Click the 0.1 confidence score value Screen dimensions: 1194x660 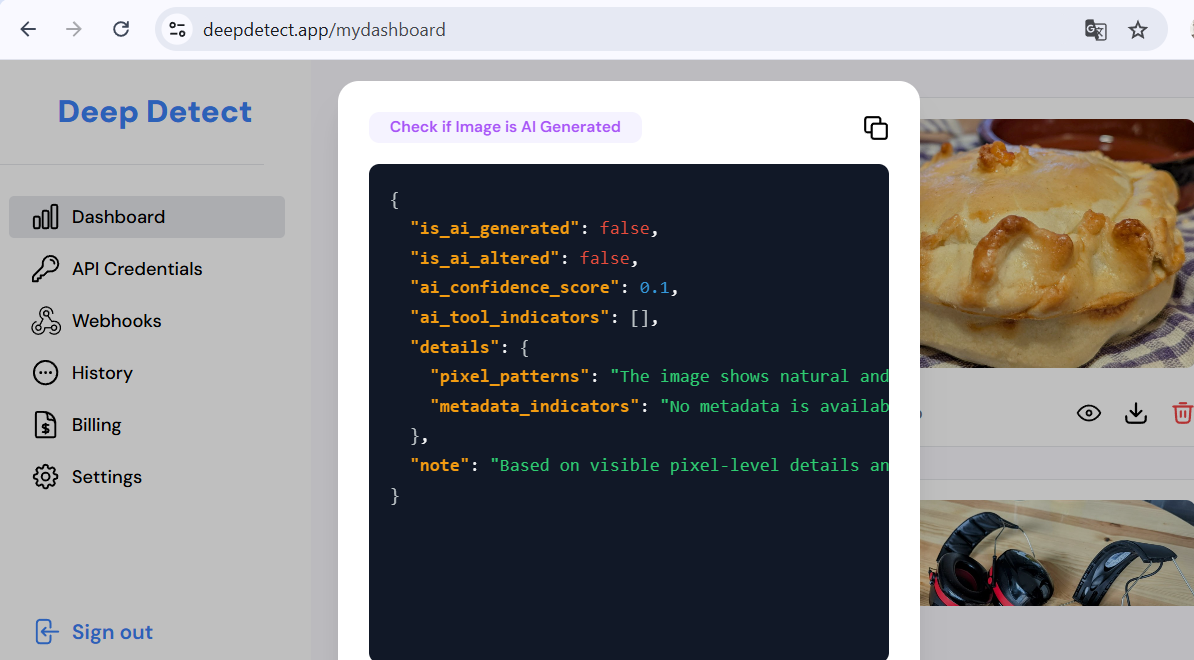pyautogui.click(x=654, y=288)
